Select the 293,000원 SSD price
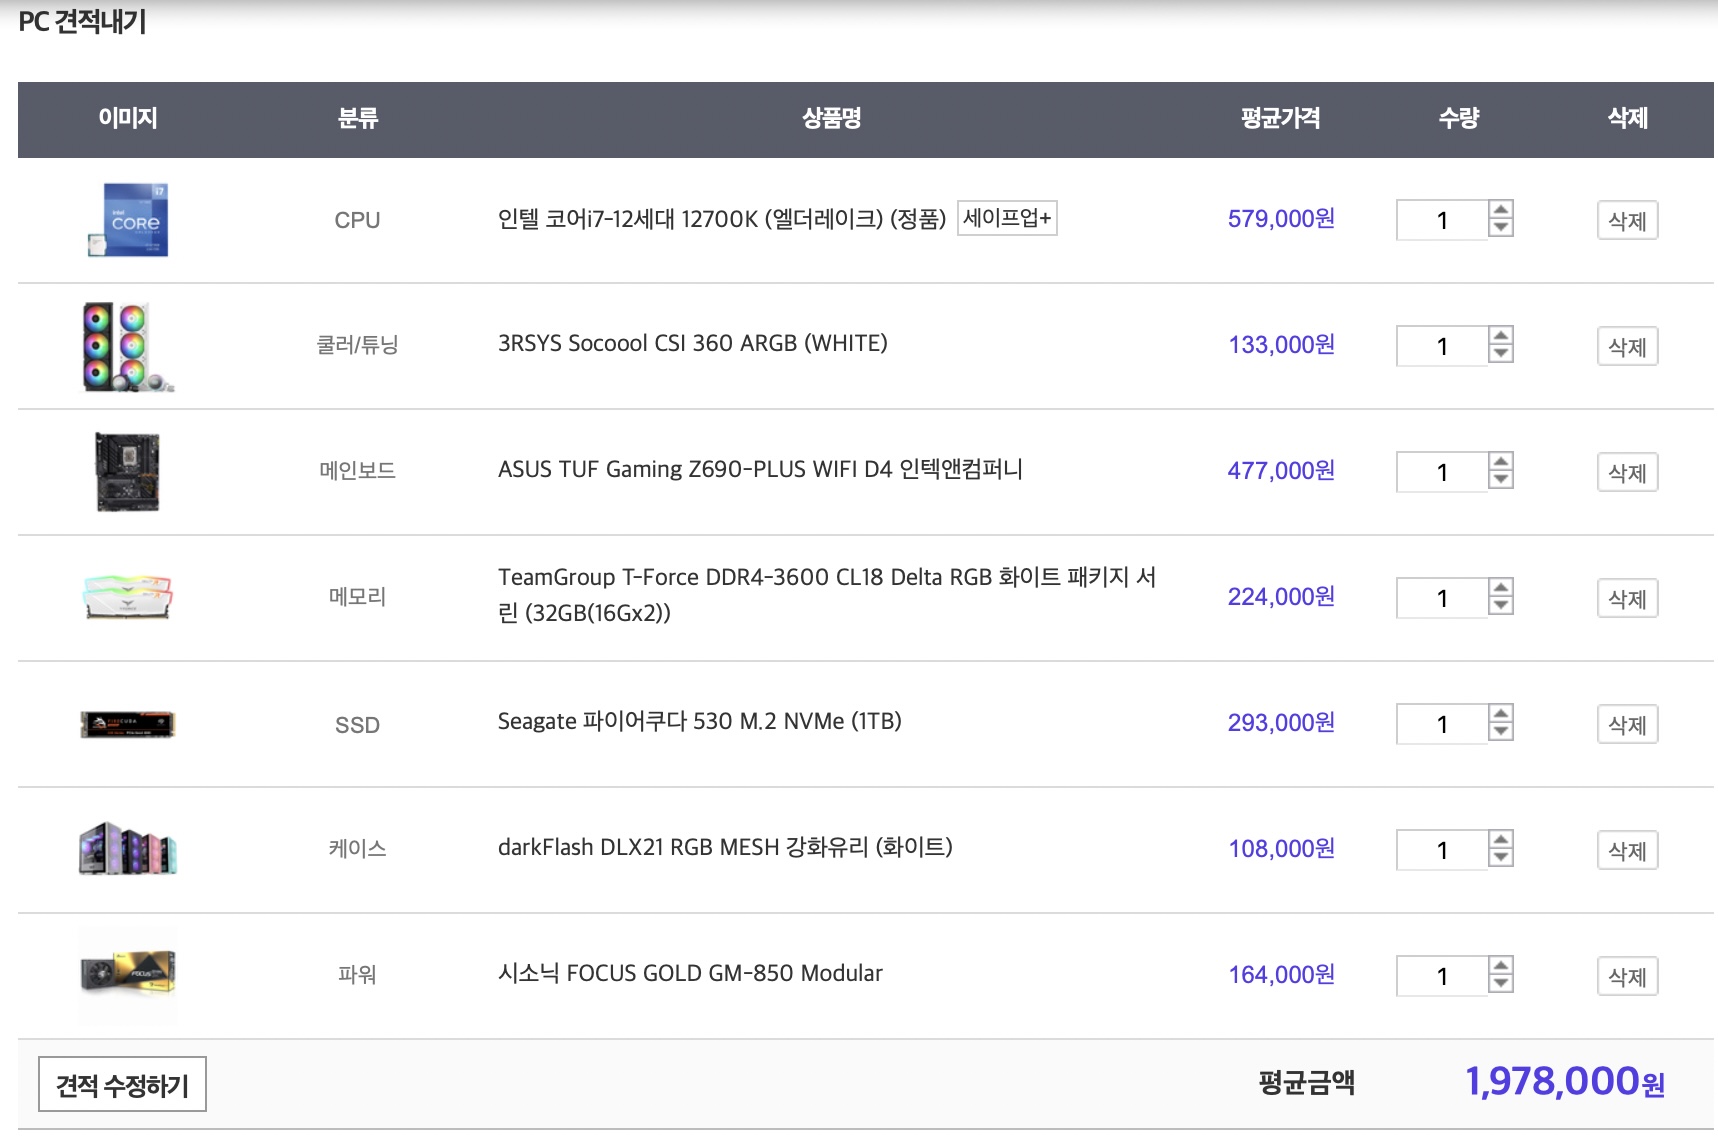 pyautogui.click(x=1281, y=723)
